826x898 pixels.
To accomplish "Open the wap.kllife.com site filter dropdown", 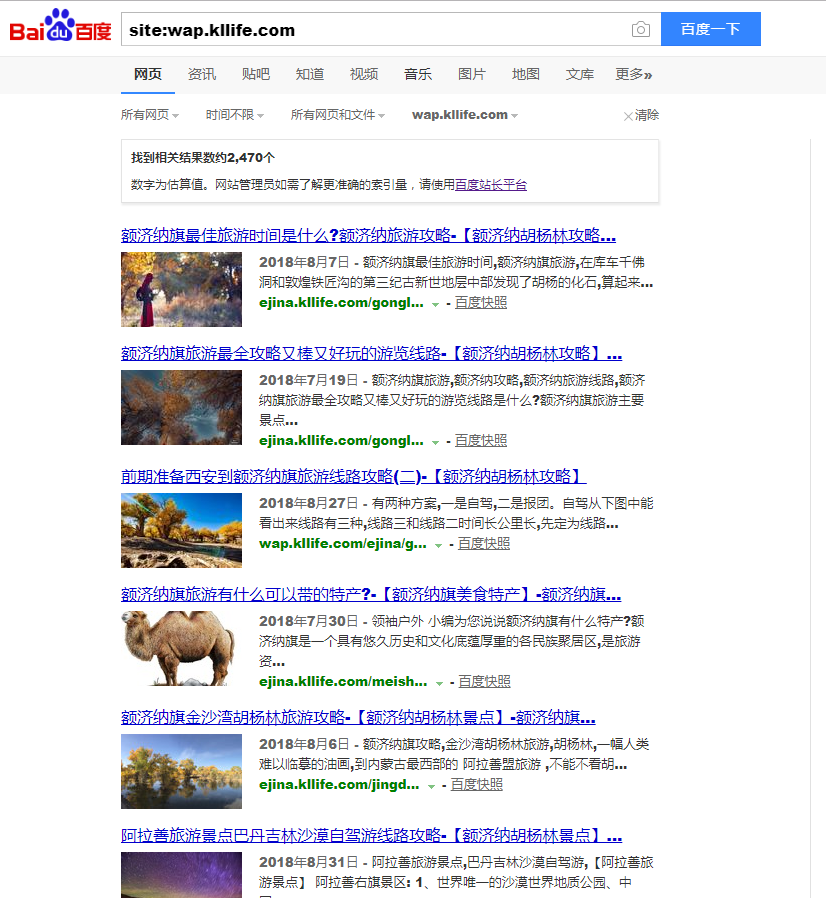I will tap(465, 115).
